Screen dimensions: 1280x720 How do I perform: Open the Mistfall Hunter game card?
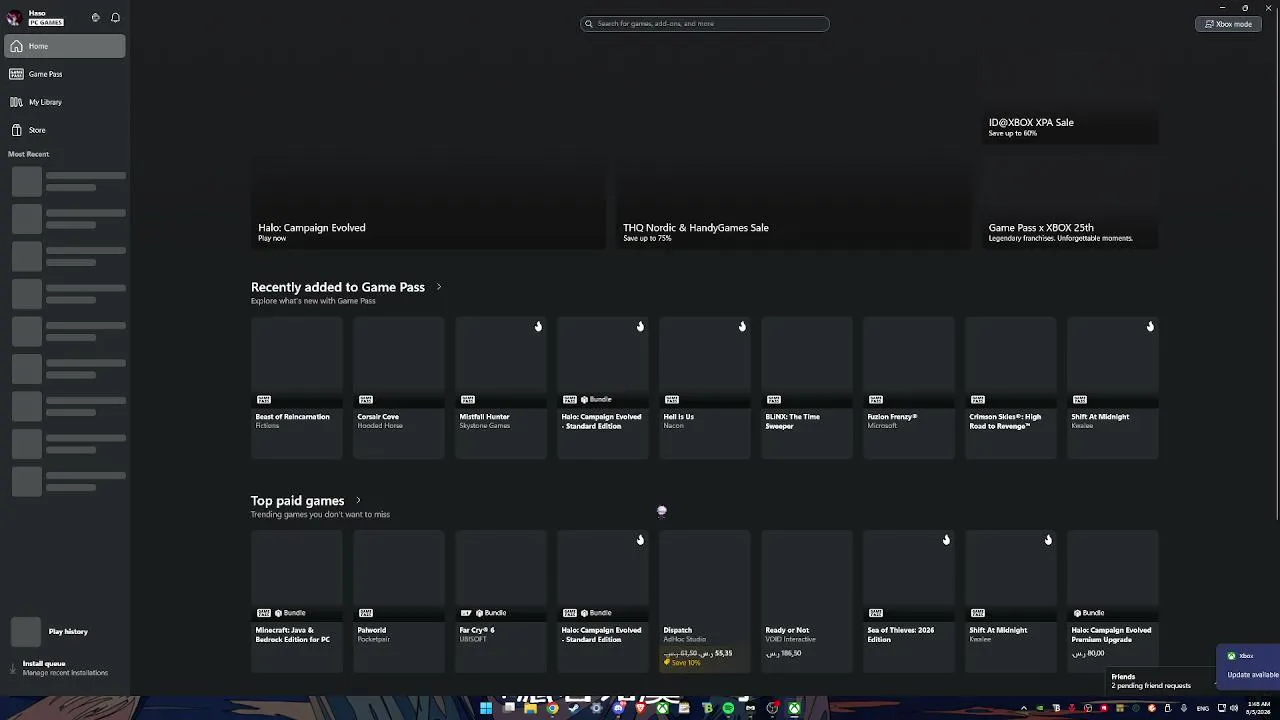(x=501, y=388)
